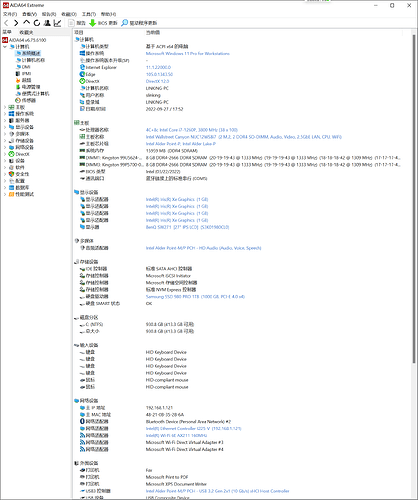Click the 报告 report document toolbar button

pos(77,23)
